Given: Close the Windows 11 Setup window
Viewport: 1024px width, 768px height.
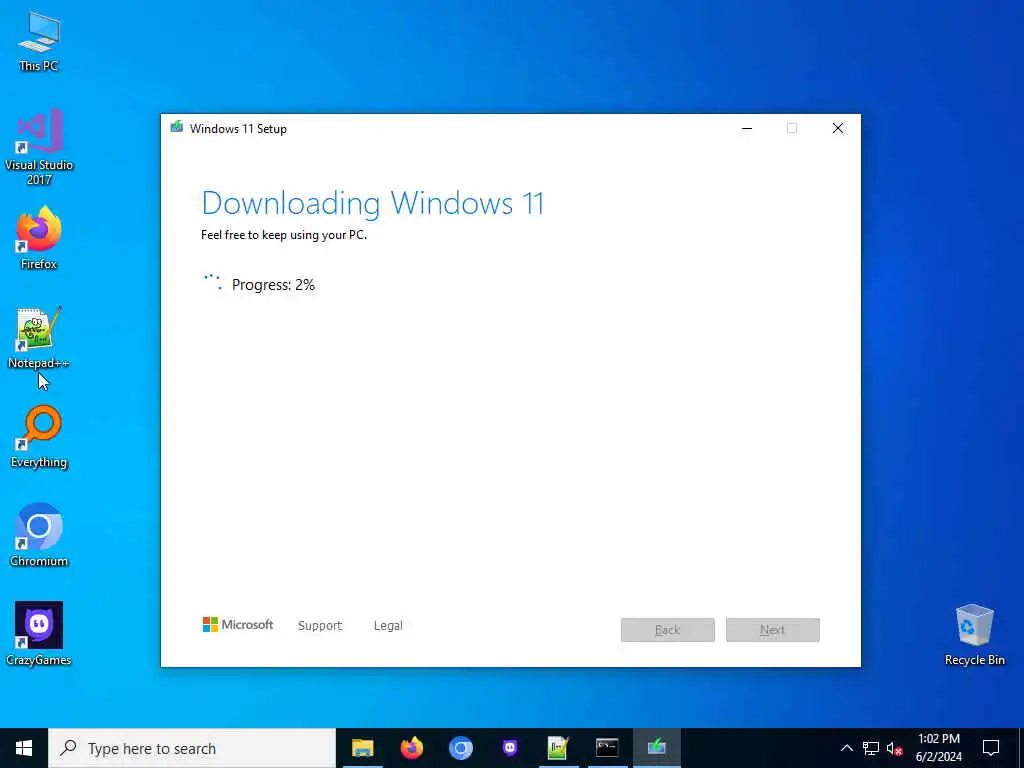Looking at the screenshot, I should 838,128.
